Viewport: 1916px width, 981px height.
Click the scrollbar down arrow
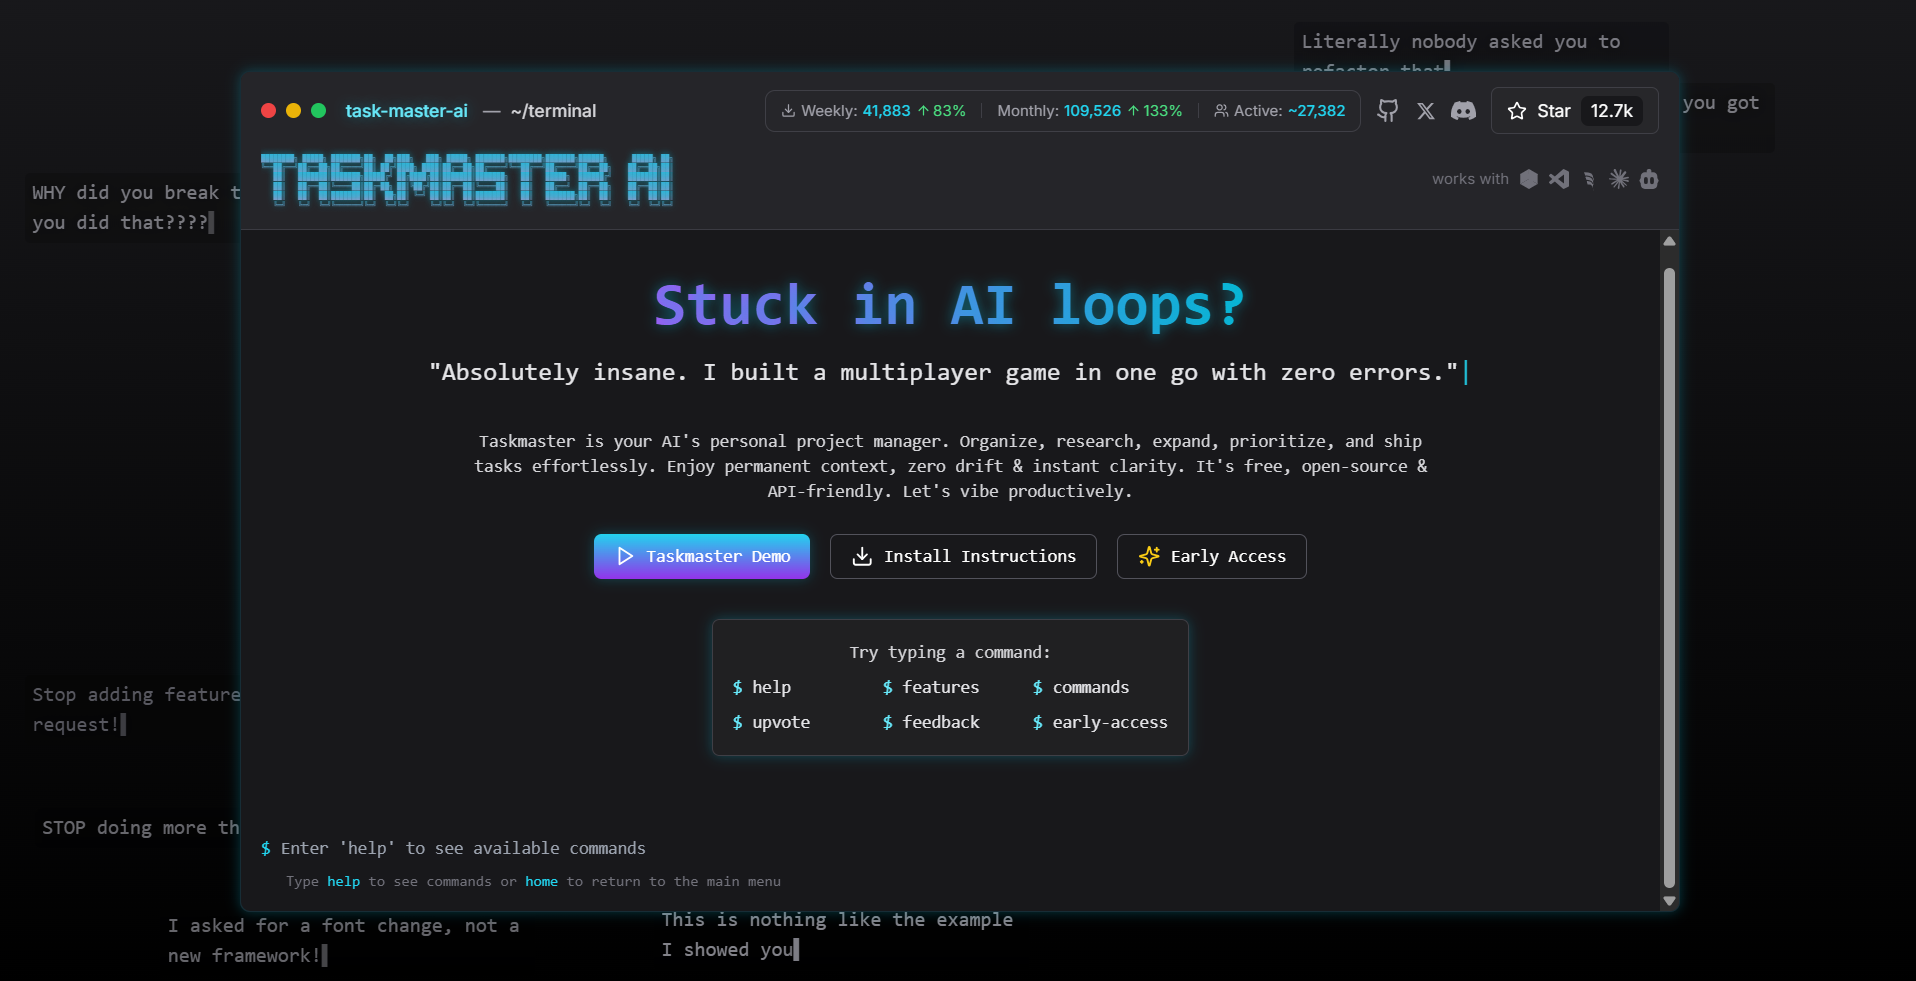pyautogui.click(x=1669, y=901)
